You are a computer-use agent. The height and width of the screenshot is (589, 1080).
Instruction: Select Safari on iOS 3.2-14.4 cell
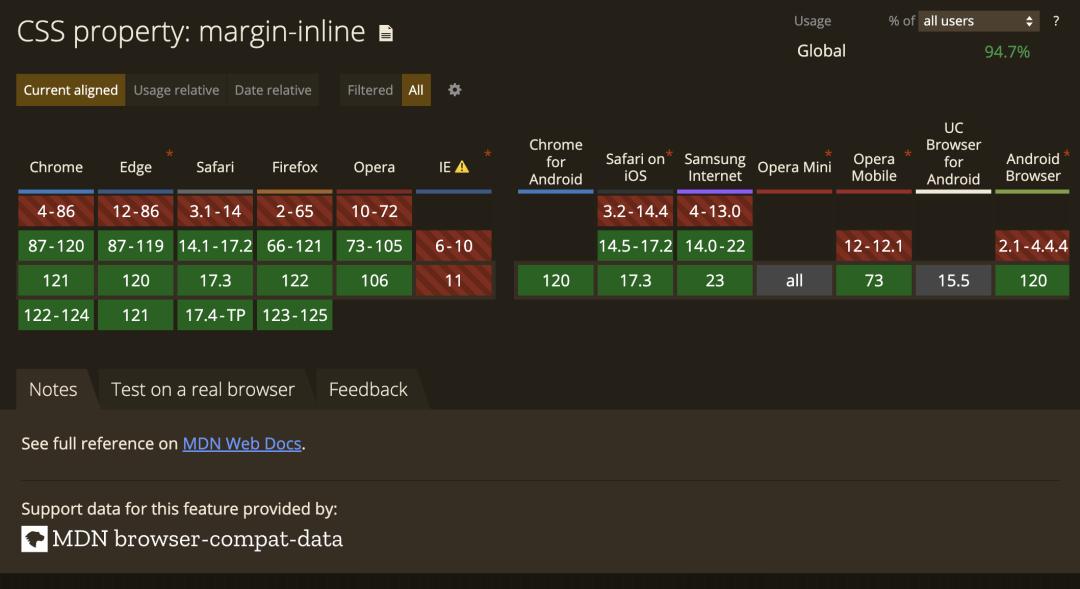(635, 211)
